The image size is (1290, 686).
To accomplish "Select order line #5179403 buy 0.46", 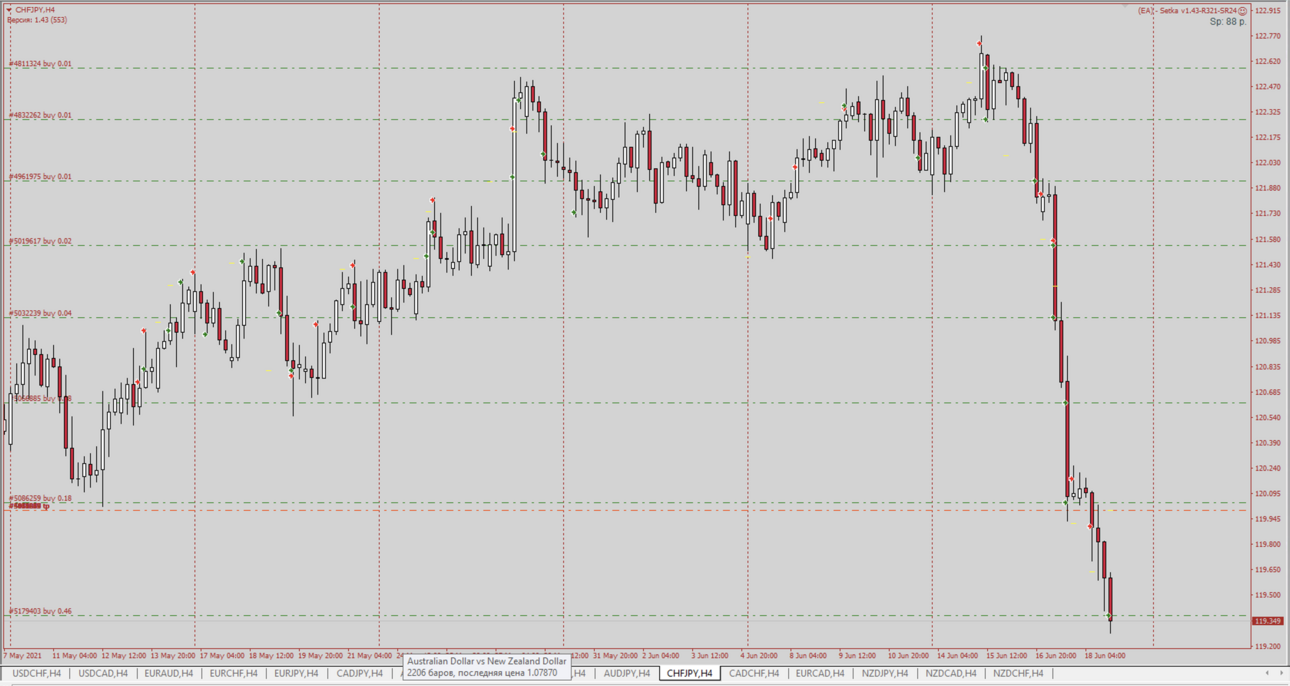I will [40, 611].
